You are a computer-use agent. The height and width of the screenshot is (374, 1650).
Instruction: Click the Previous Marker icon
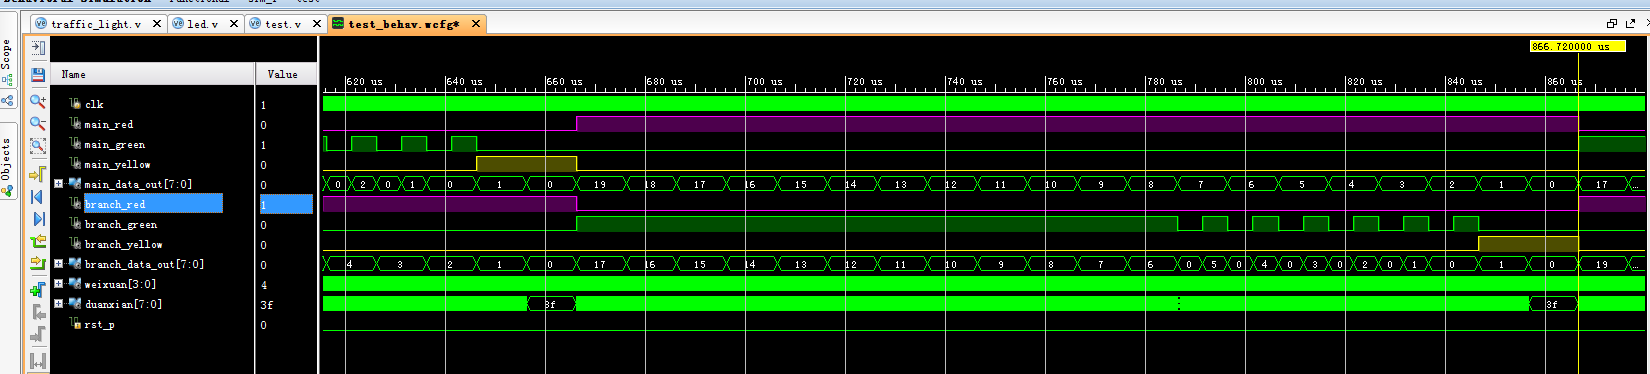(x=38, y=312)
